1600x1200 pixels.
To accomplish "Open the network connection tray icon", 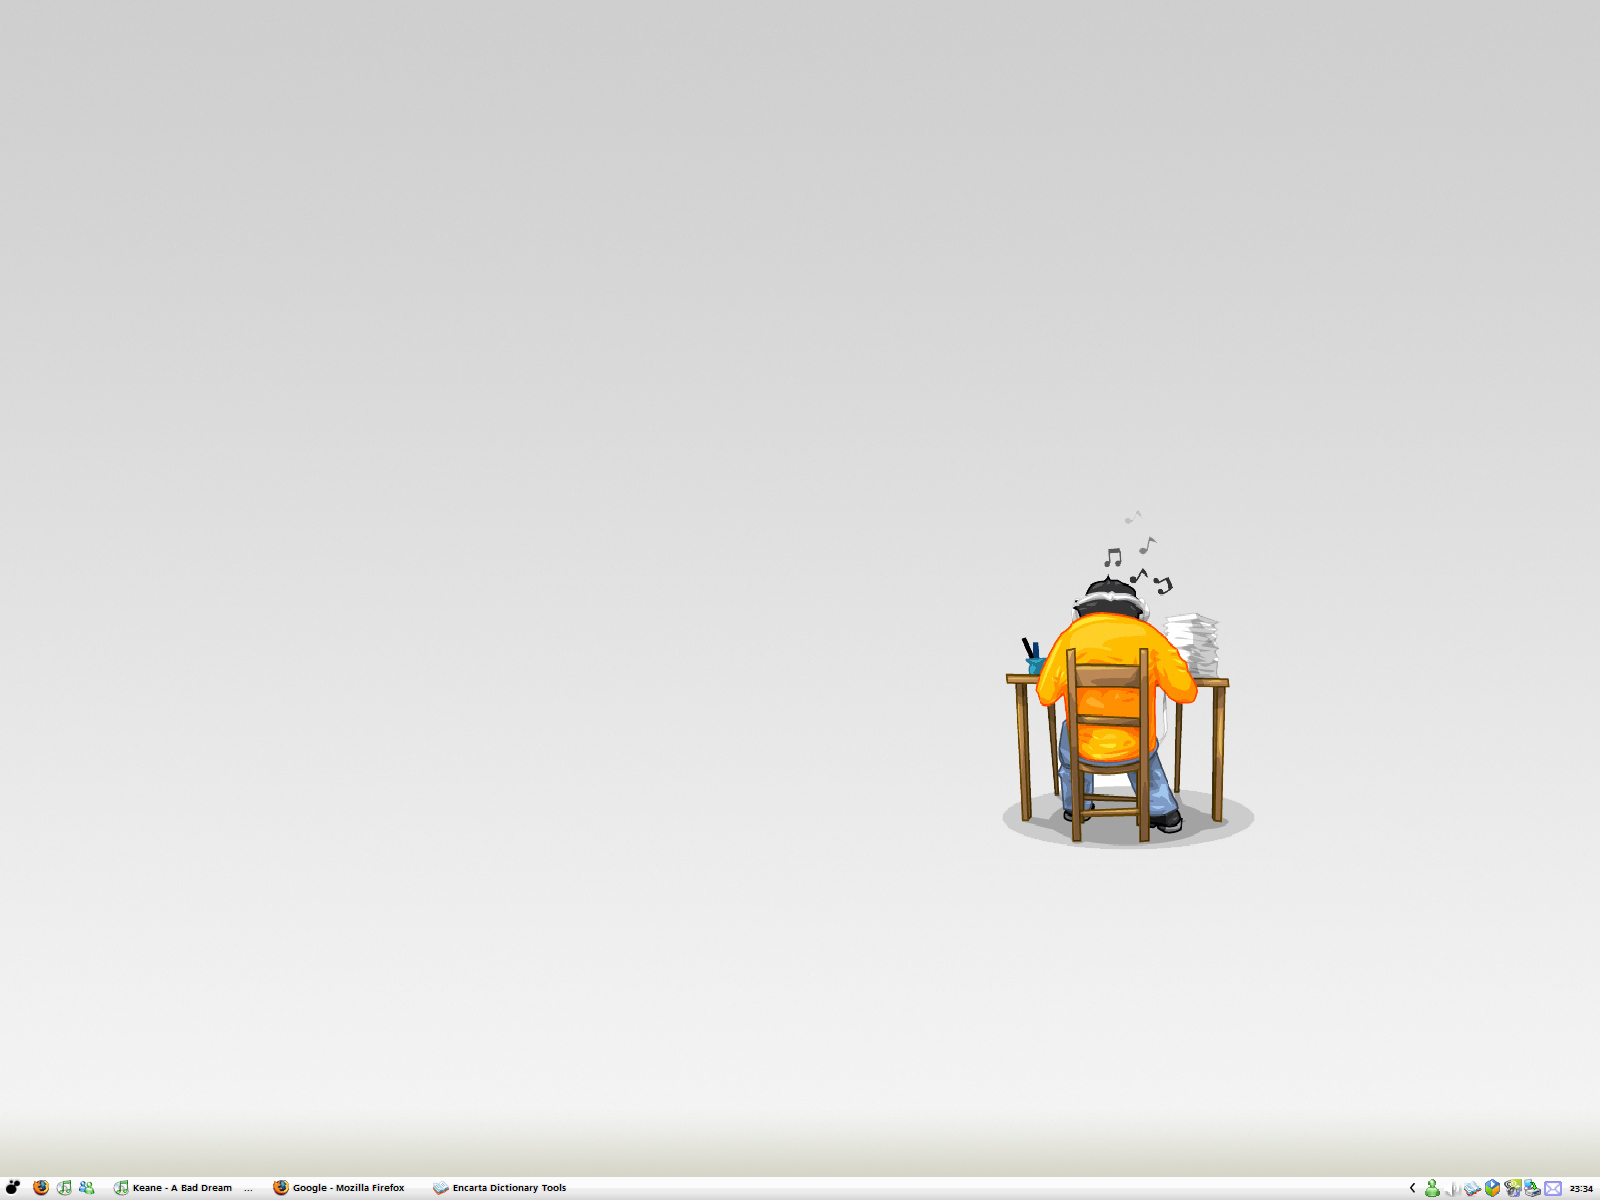I will point(1532,1188).
